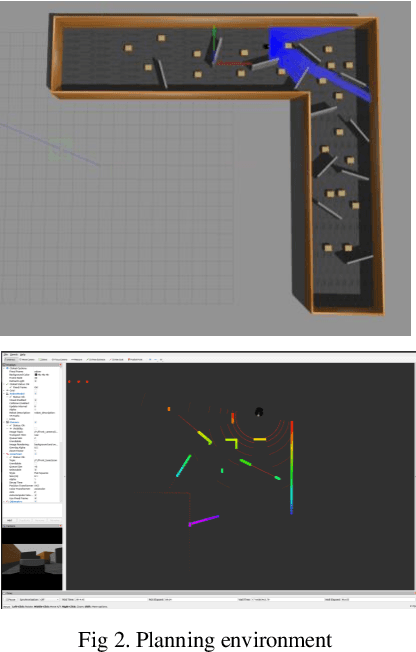Pick the Measure tool
416x652 pixels.
click(77, 359)
